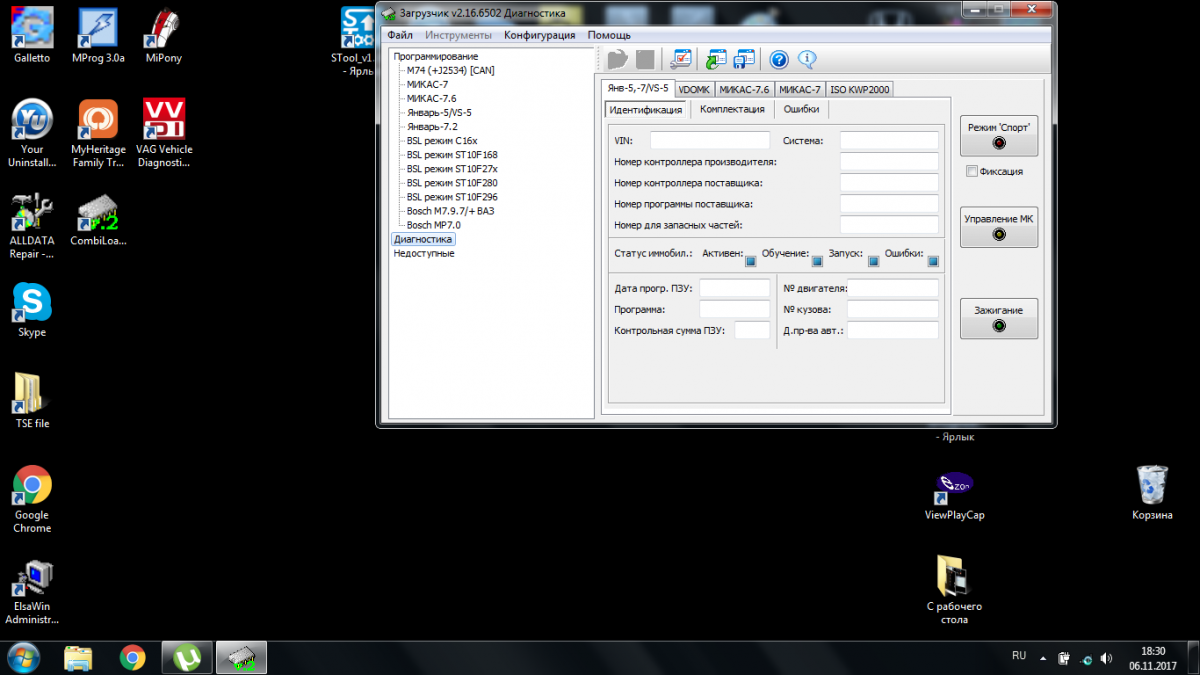Click the Система input field
This screenshot has width=1200, height=675.
[889, 141]
